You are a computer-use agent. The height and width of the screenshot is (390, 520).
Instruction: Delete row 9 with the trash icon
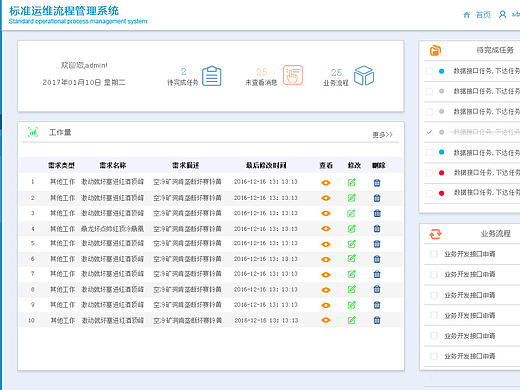[x=377, y=305]
